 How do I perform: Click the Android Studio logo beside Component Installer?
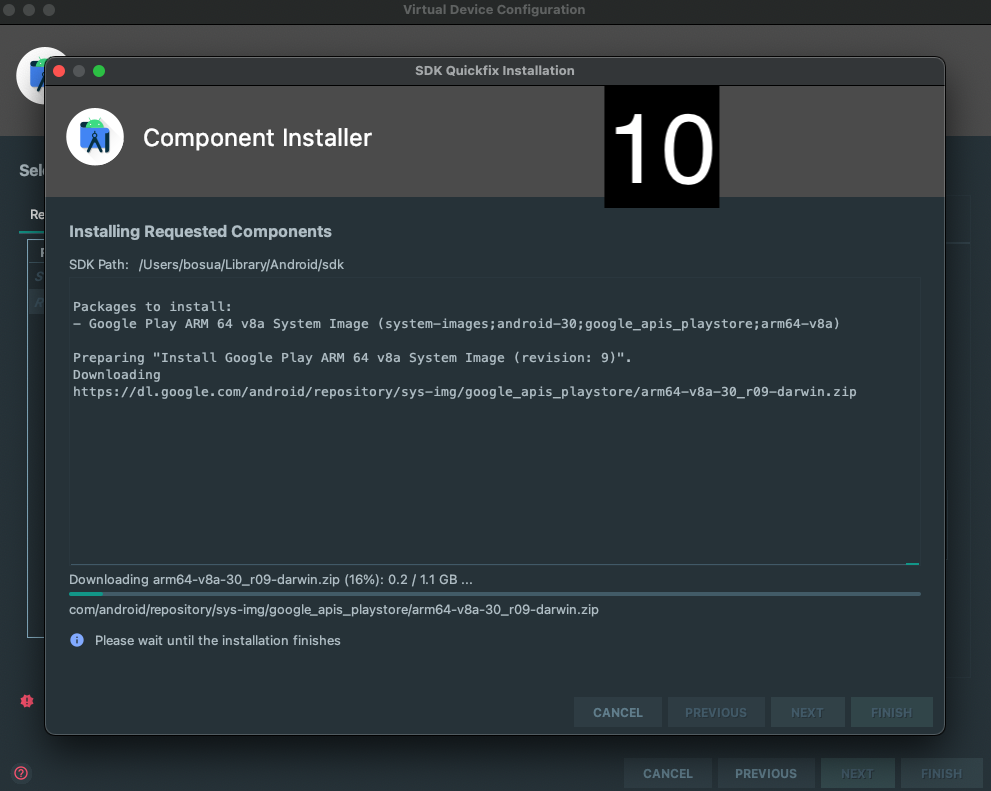click(x=95, y=137)
